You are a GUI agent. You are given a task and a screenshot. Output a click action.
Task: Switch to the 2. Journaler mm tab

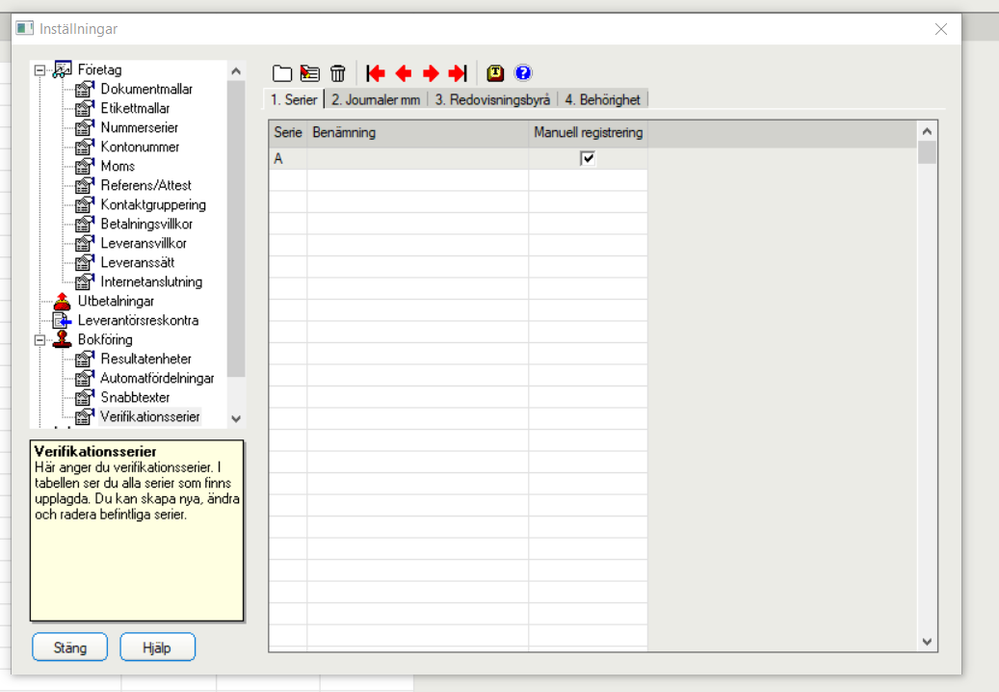pyautogui.click(x=375, y=99)
